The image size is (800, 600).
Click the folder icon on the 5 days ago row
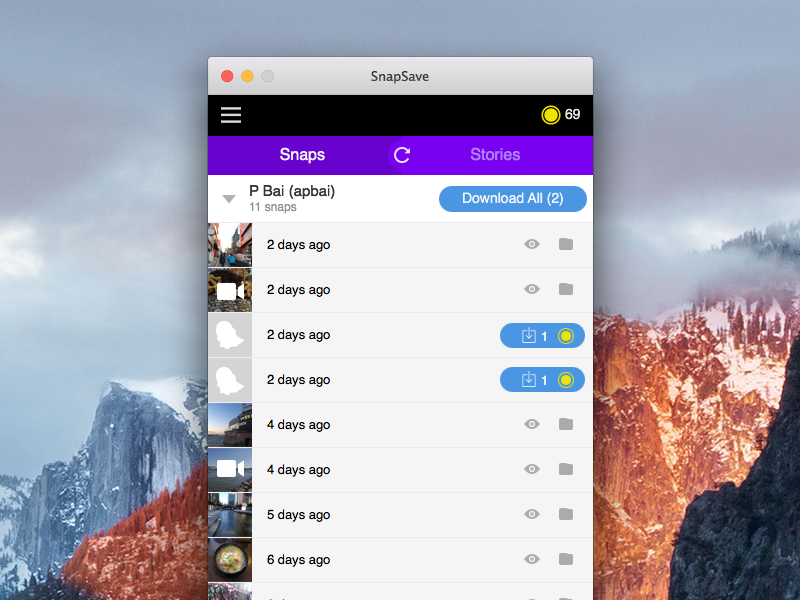566,514
